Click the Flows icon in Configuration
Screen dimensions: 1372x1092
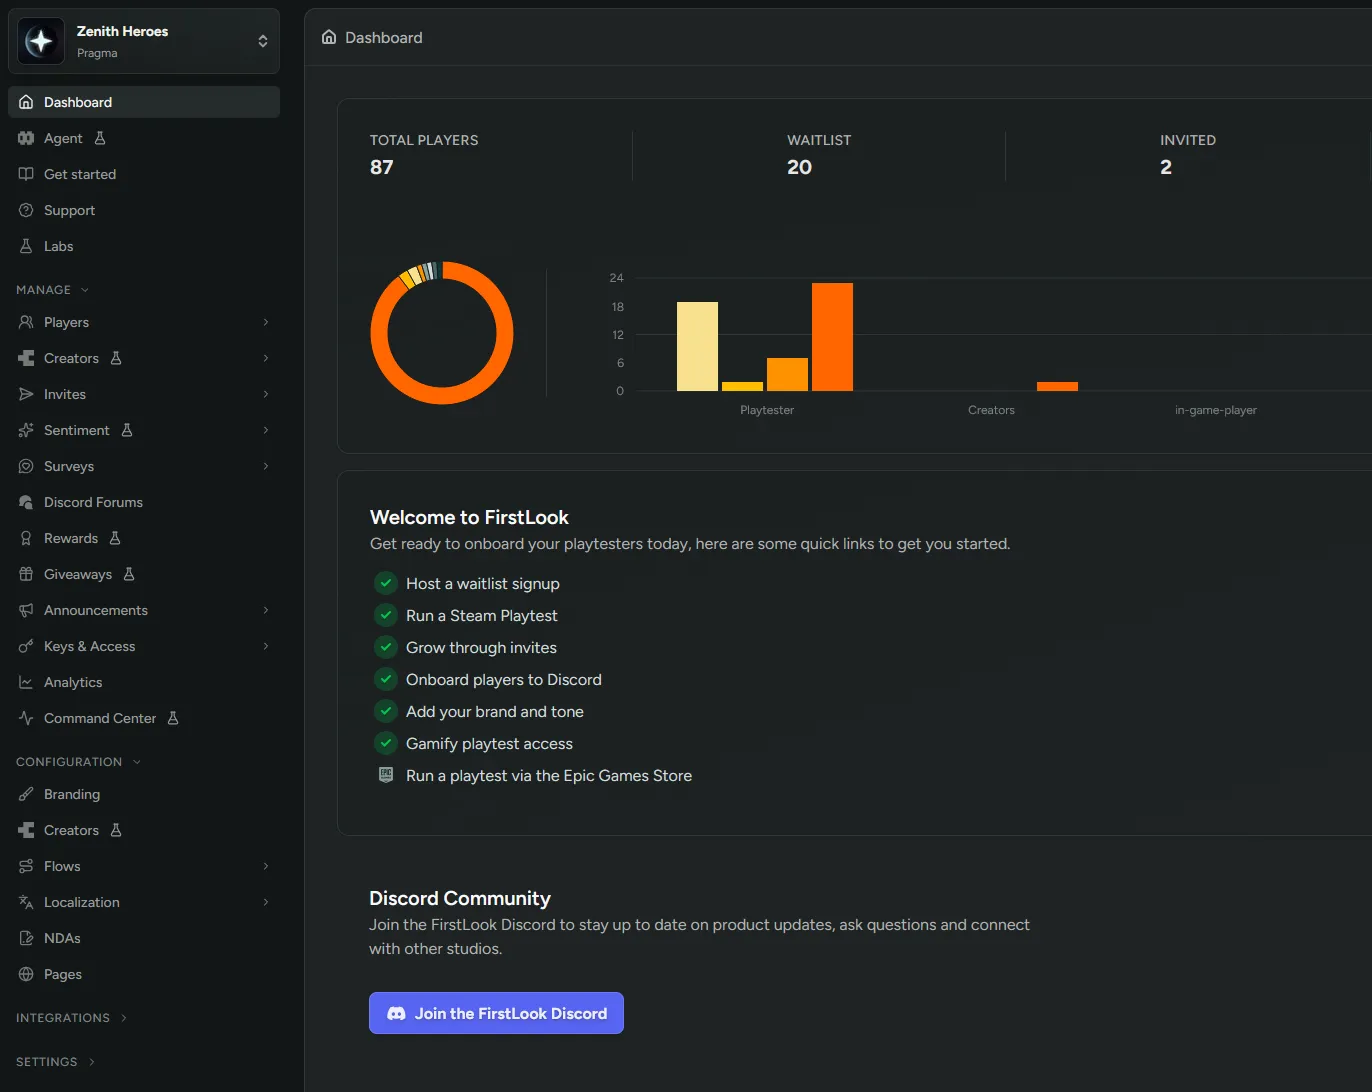click(x=26, y=866)
